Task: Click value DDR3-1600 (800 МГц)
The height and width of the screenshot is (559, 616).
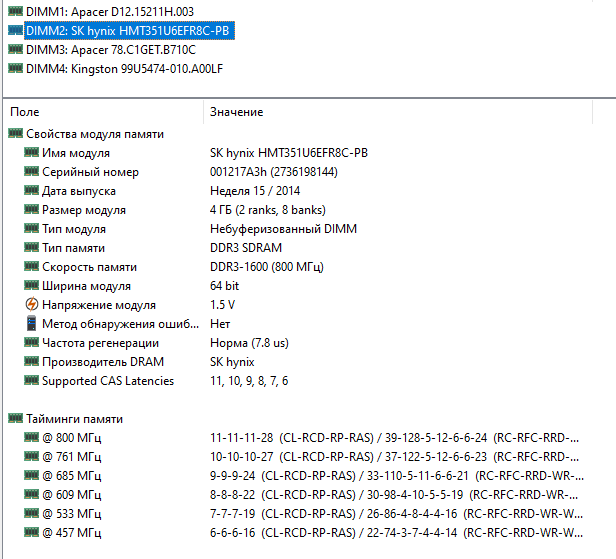Action: (267, 267)
